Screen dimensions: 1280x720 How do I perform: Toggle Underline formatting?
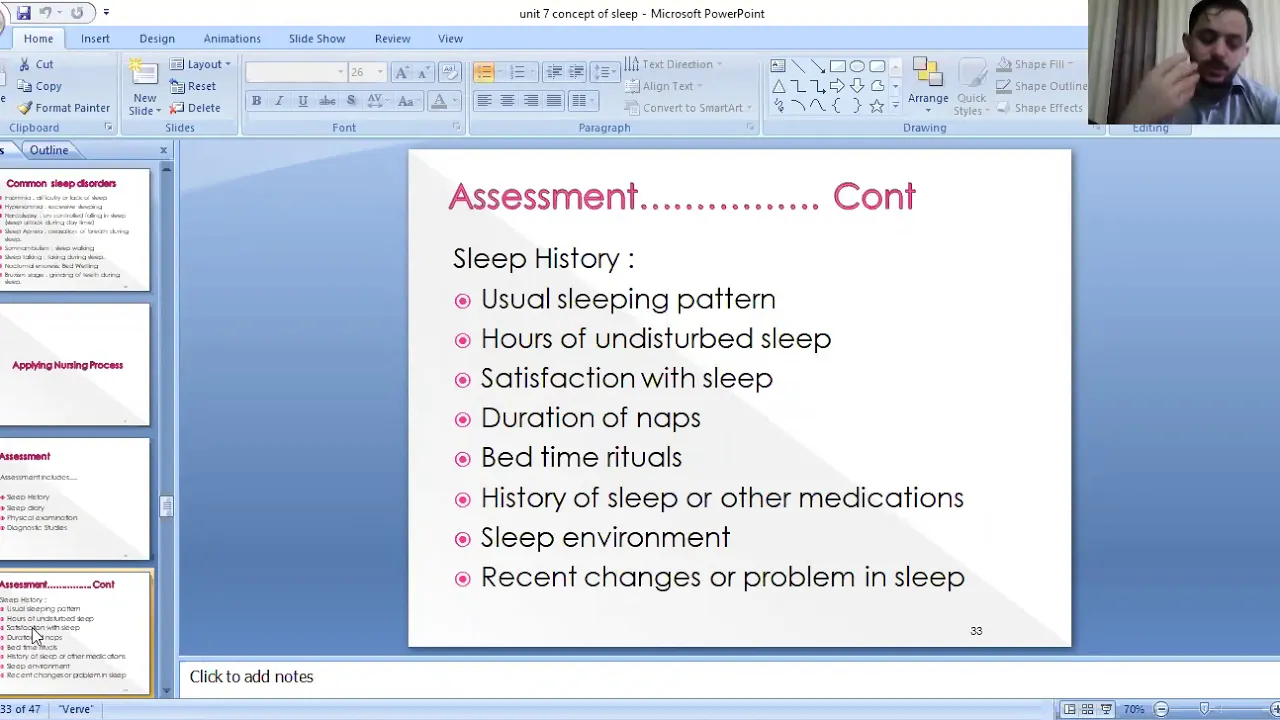pos(303,101)
